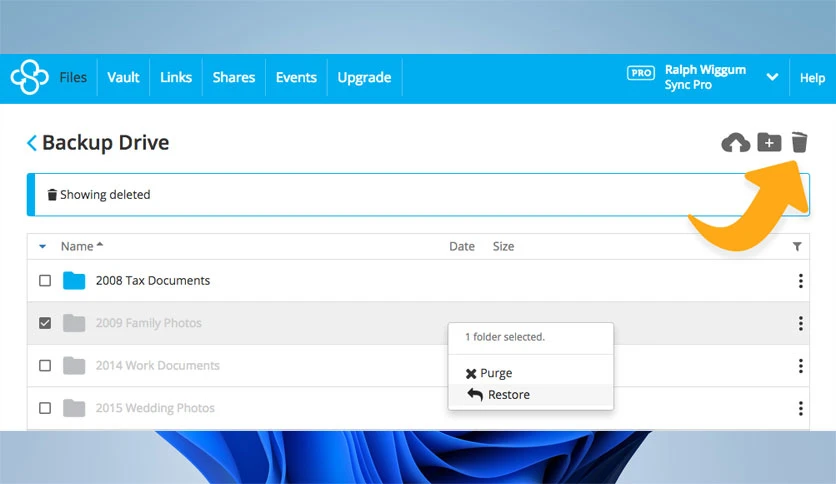Click the 1 folder selected text
This screenshot has height=484, width=836.
coord(505,337)
